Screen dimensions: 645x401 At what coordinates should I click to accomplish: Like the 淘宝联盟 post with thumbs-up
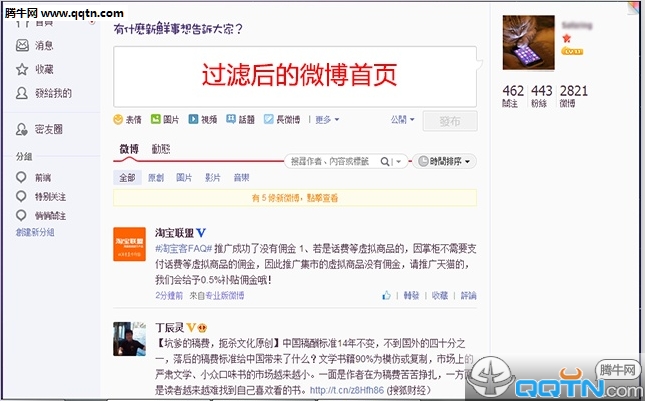[386, 295]
